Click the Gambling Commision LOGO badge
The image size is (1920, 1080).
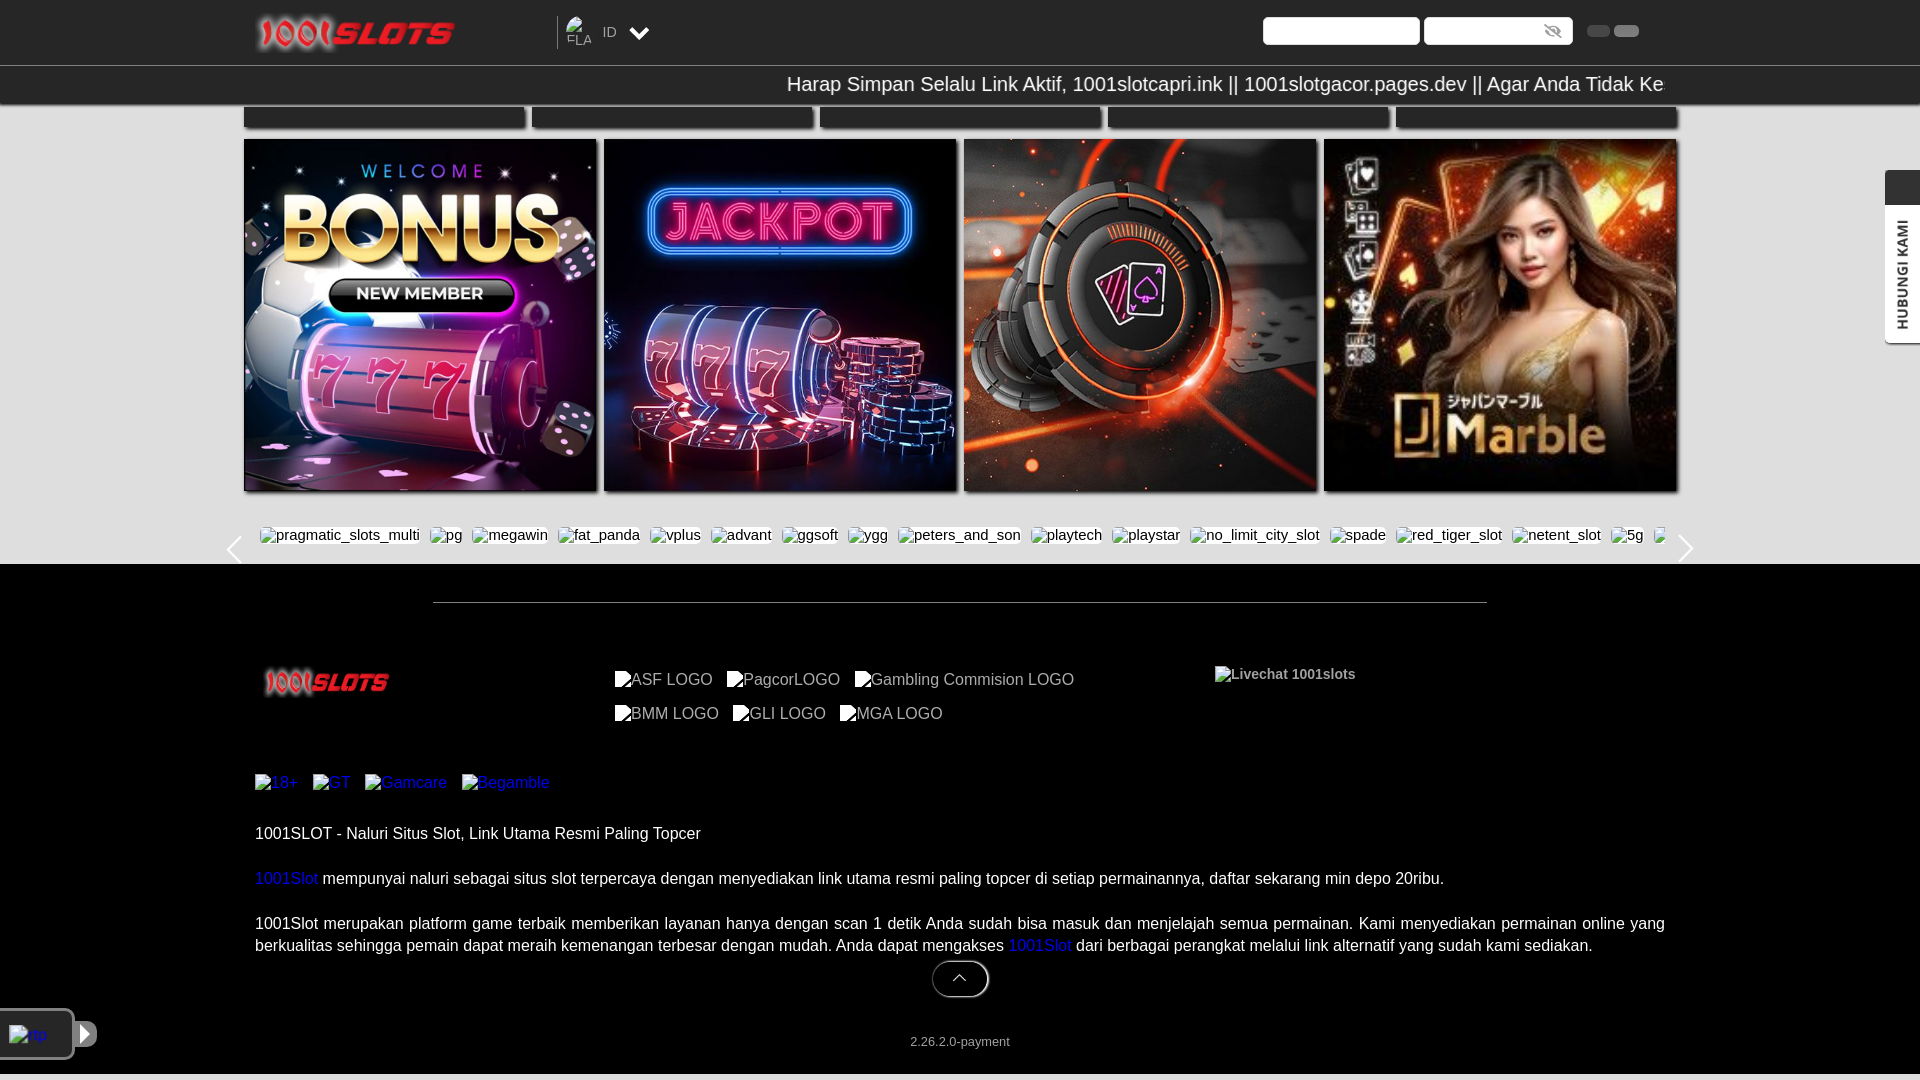click(964, 679)
